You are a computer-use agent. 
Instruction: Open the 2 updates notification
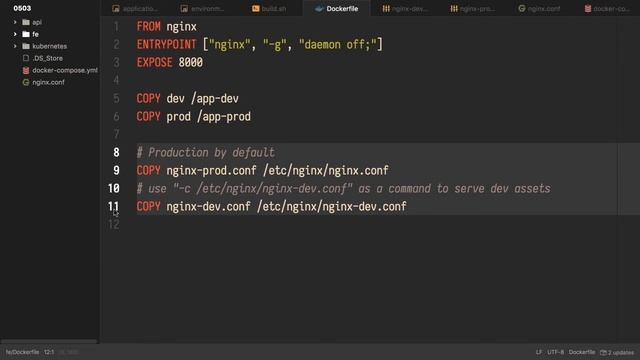pyautogui.click(x=617, y=352)
